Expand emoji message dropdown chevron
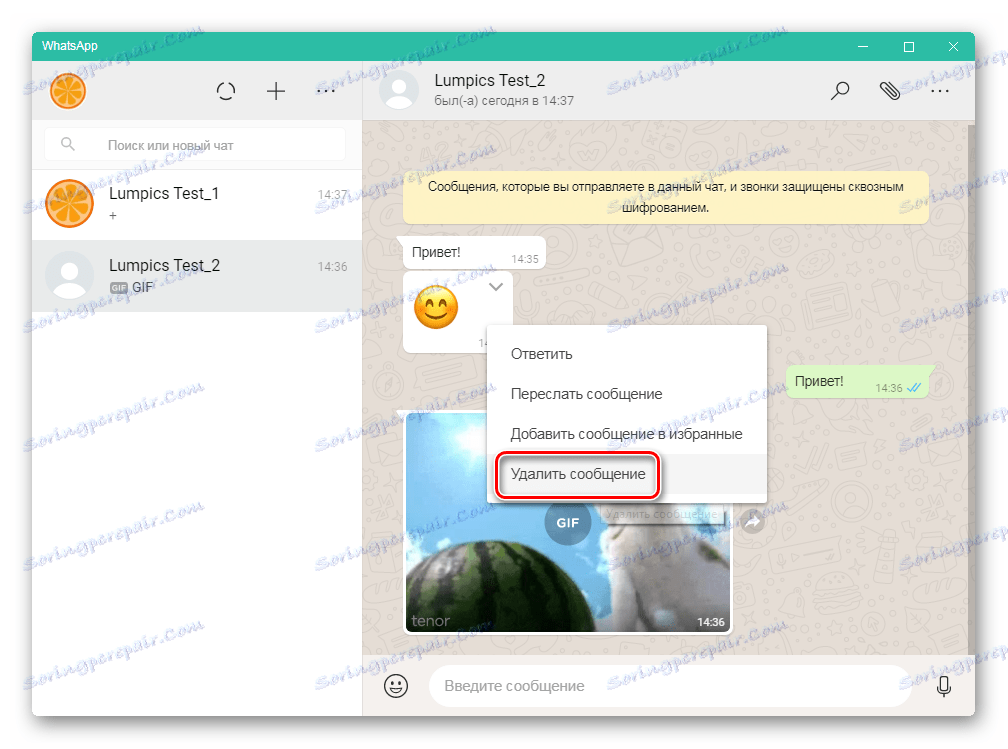 [496, 287]
